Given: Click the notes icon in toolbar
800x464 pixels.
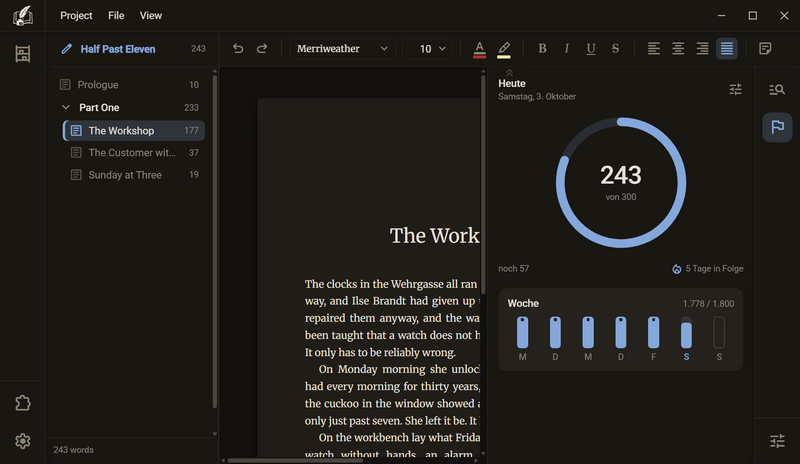Looking at the screenshot, I should point(765,48).
